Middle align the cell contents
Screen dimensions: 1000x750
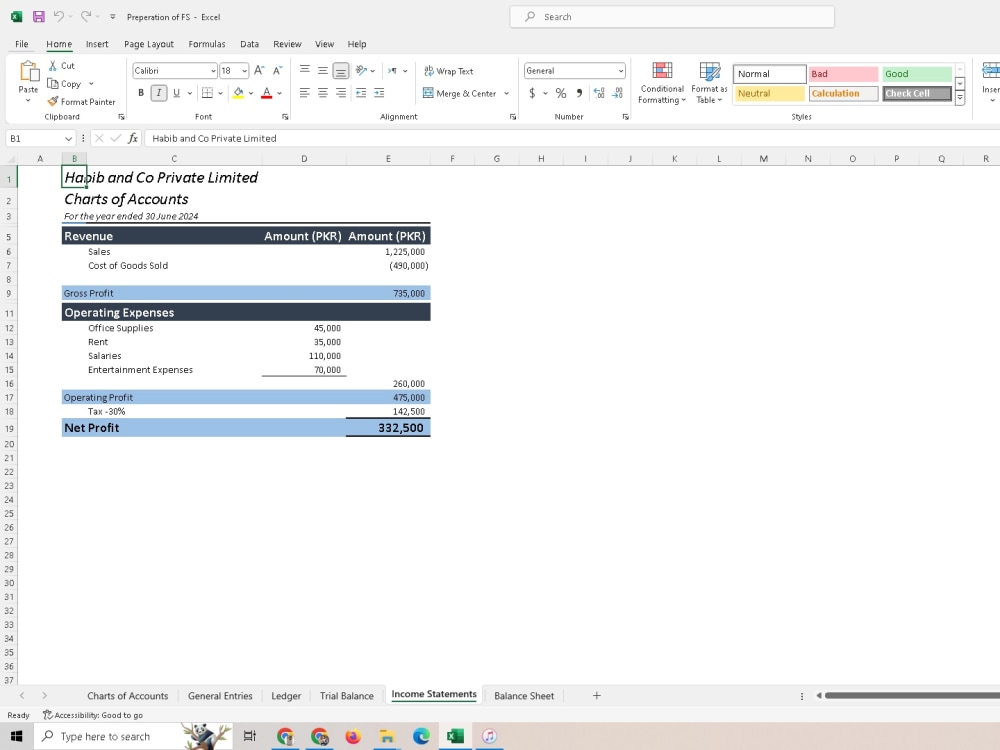[x=323, y=70]
